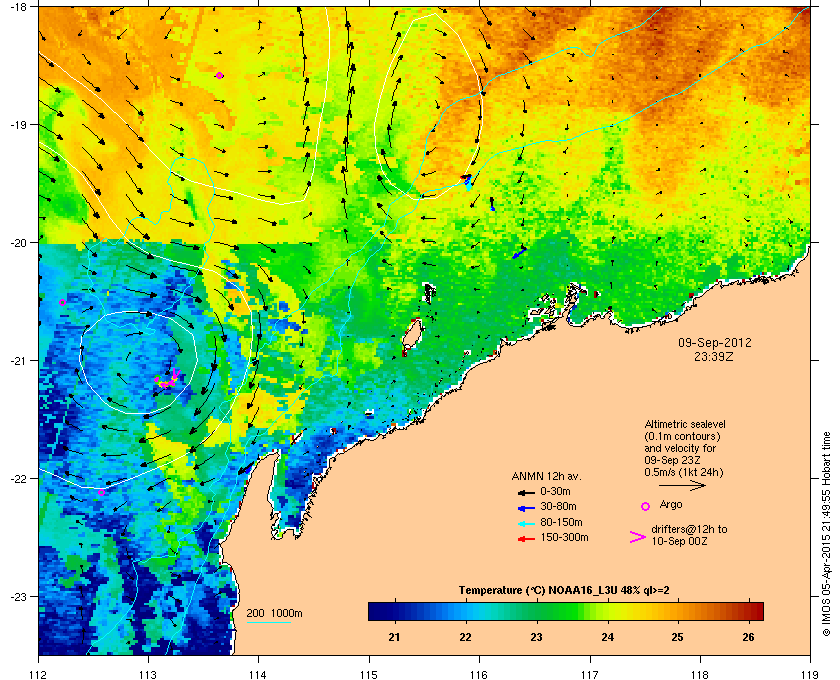This screenshot has height=680, width=840.
Task: Click the cyan 200 1000m isobath legend line
Action: click(x=269, y=623)
